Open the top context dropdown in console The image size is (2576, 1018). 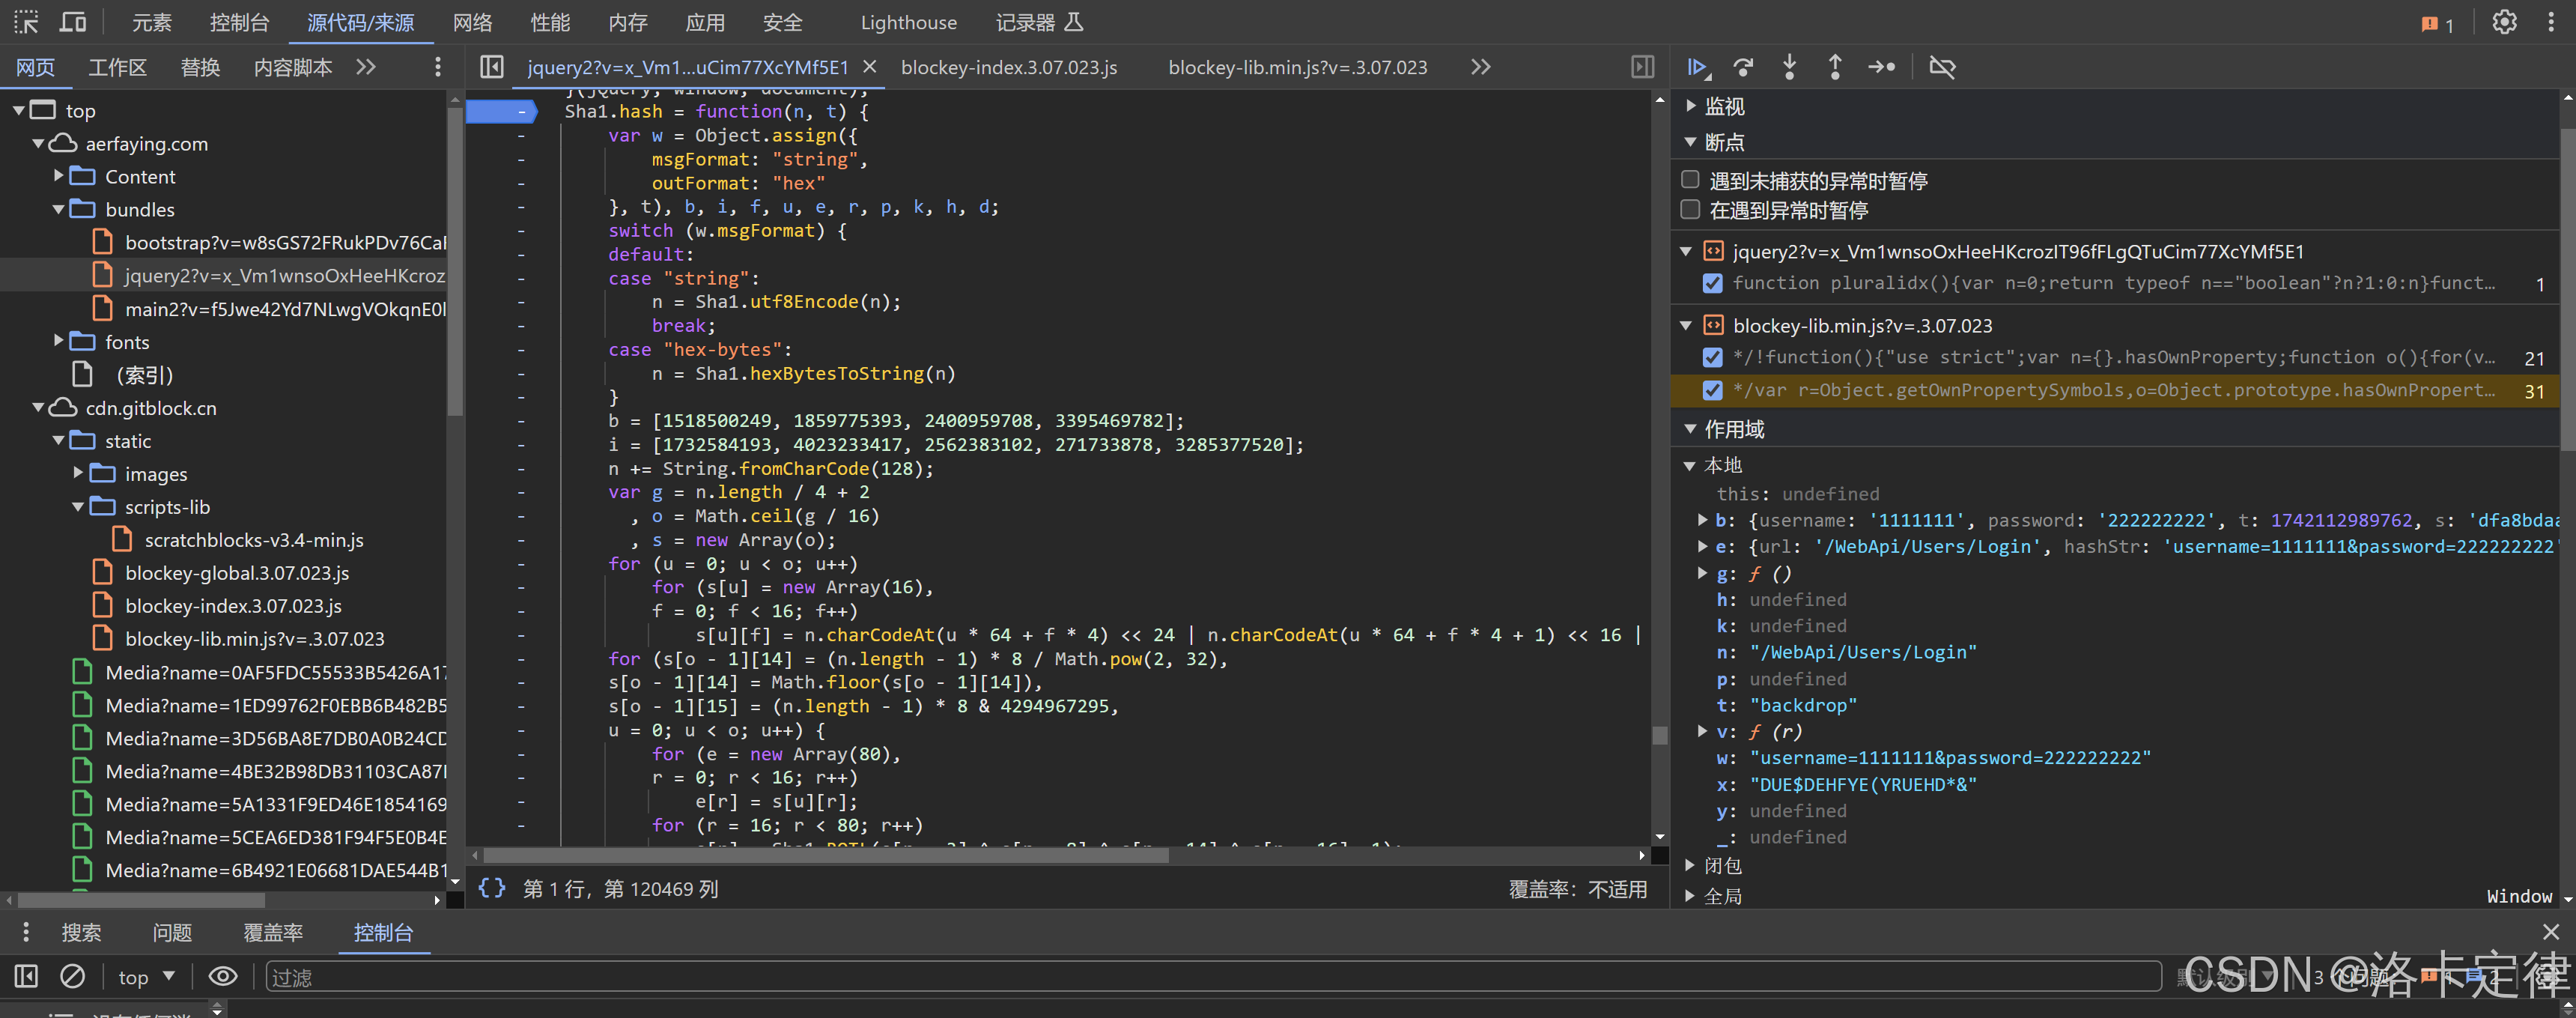click(x=146, y=977)
